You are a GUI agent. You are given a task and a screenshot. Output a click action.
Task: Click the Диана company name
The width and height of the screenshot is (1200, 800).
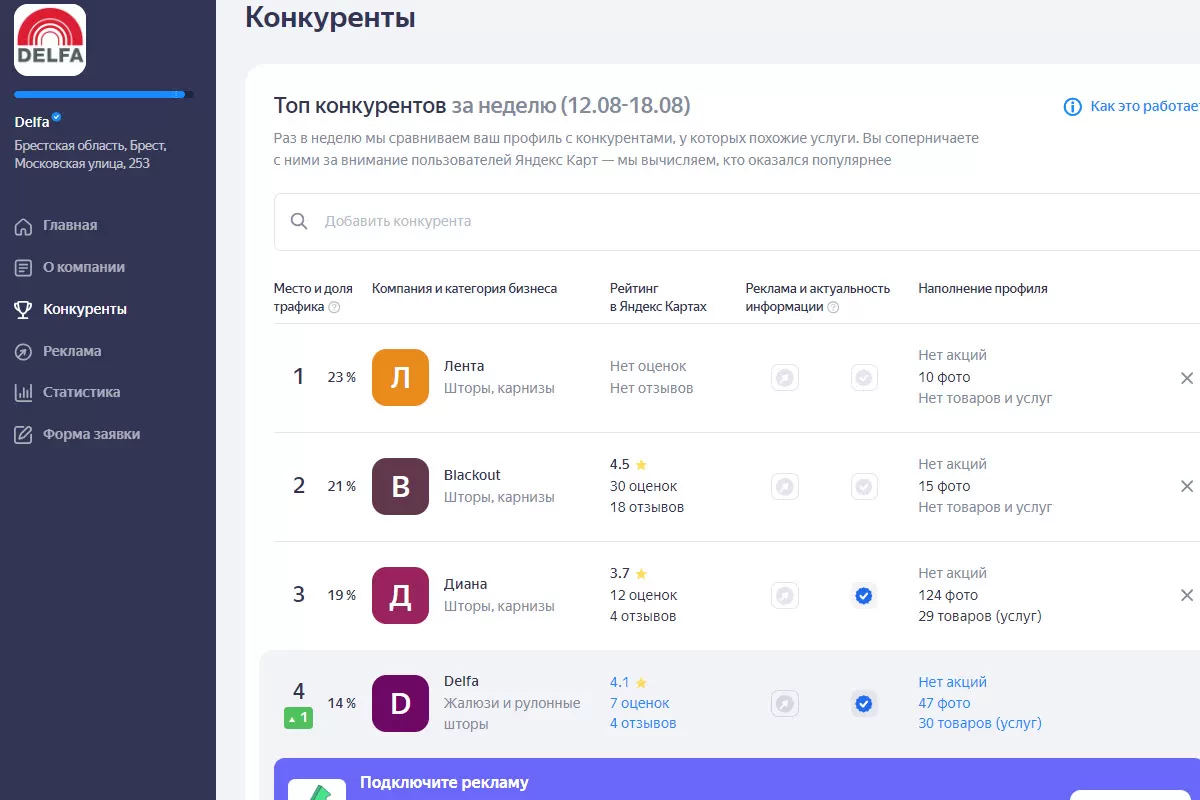pos(466,584)
